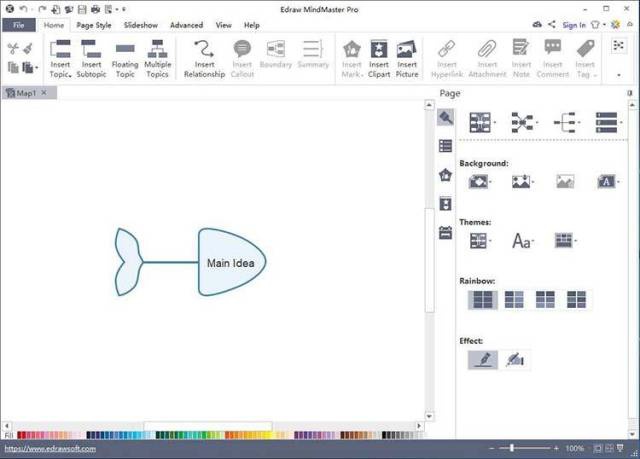Select the third Rainbow color scheme

[545, 300]
